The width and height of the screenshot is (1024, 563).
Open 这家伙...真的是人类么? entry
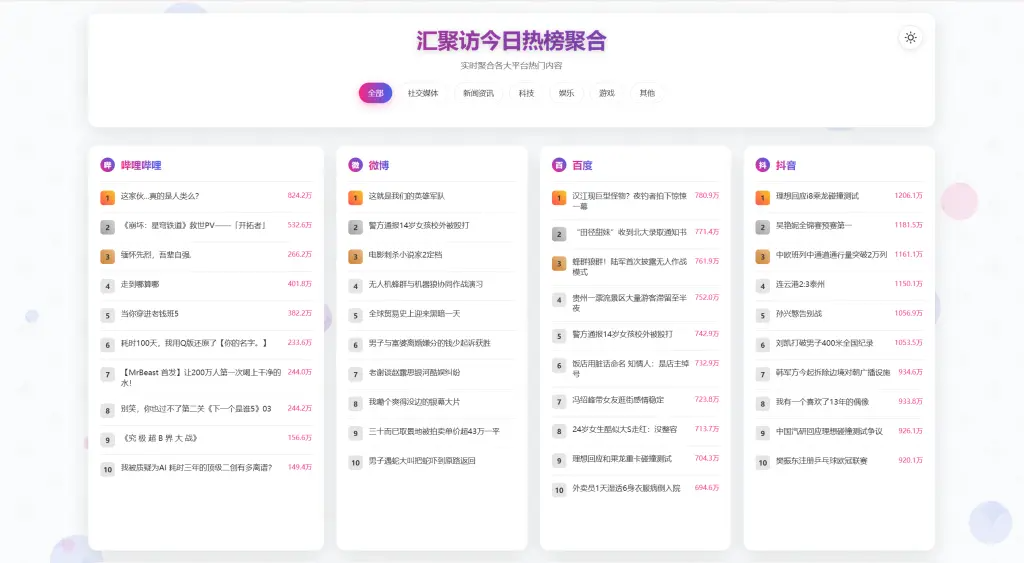pos(160,196)
